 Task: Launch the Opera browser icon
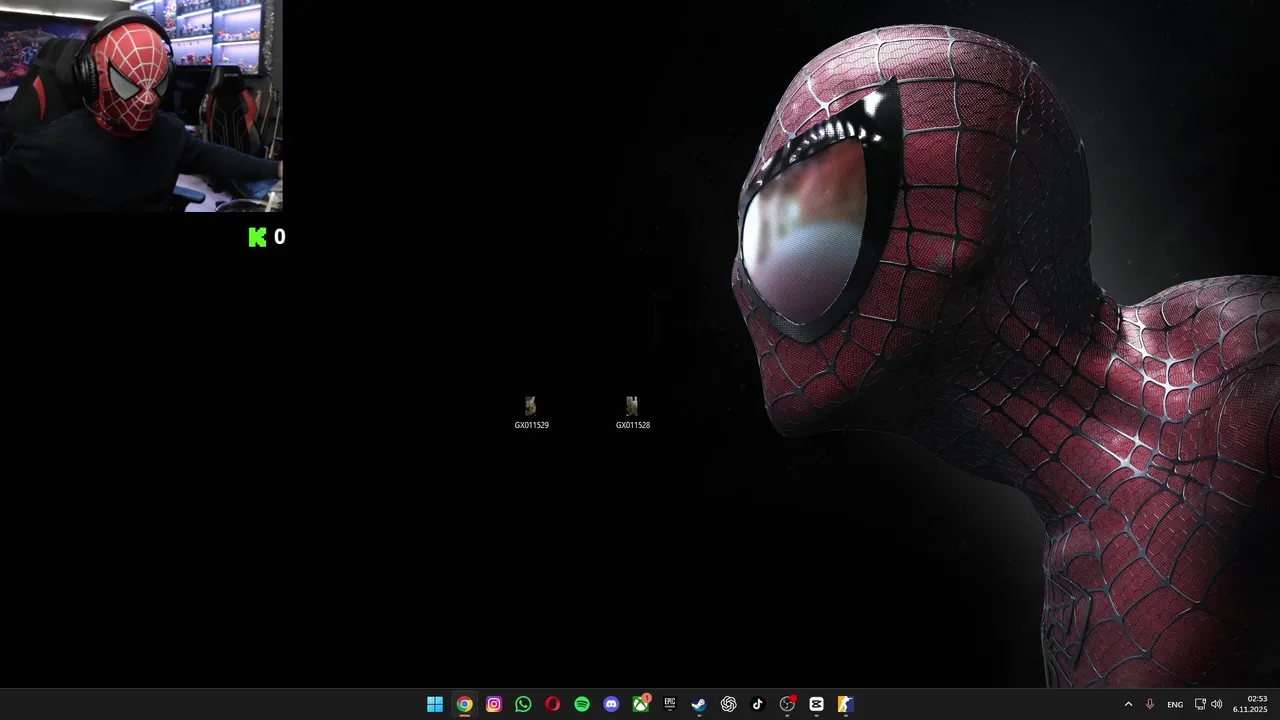[552, 704]
